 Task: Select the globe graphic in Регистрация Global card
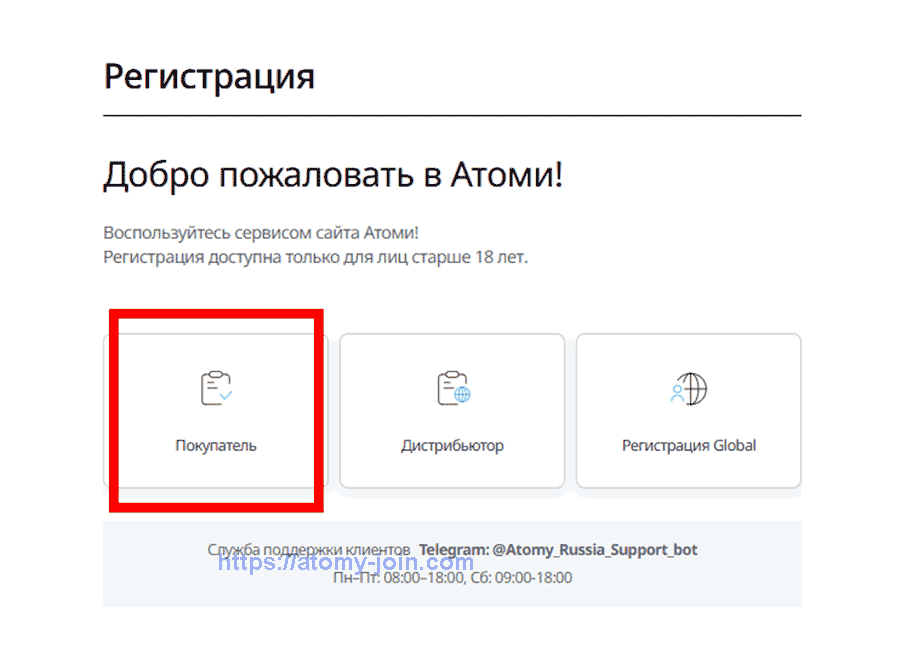coord(693,387)
